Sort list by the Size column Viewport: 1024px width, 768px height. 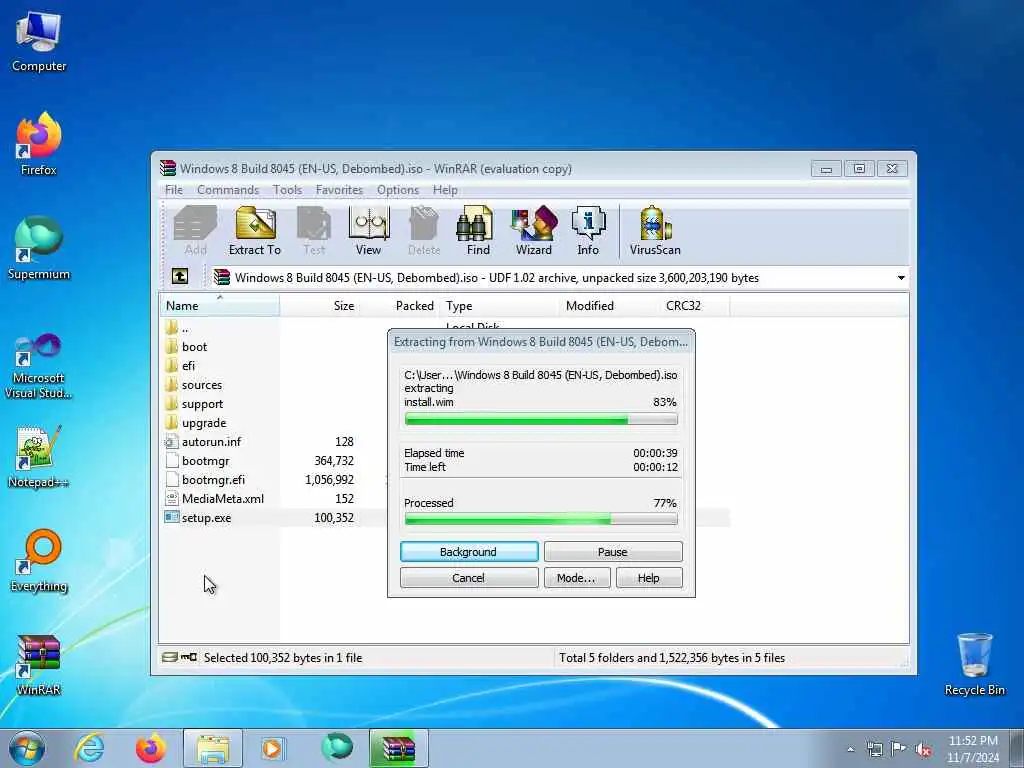pos(320,306)
